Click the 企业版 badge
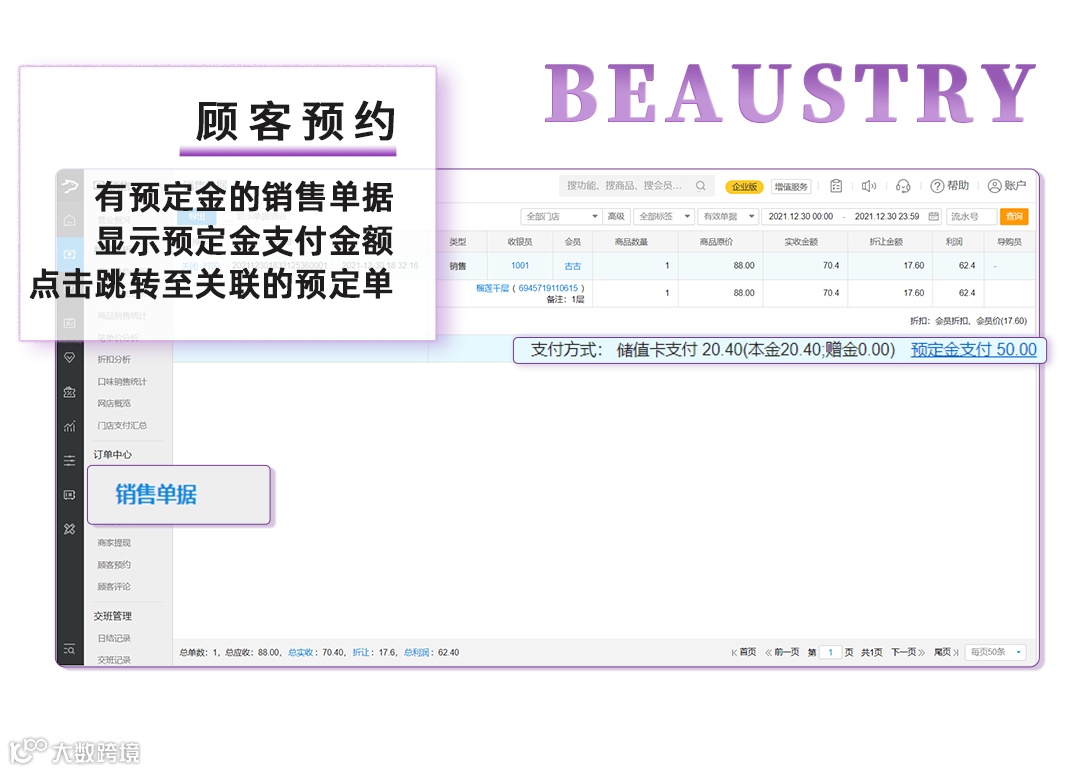 click(744, 187)
